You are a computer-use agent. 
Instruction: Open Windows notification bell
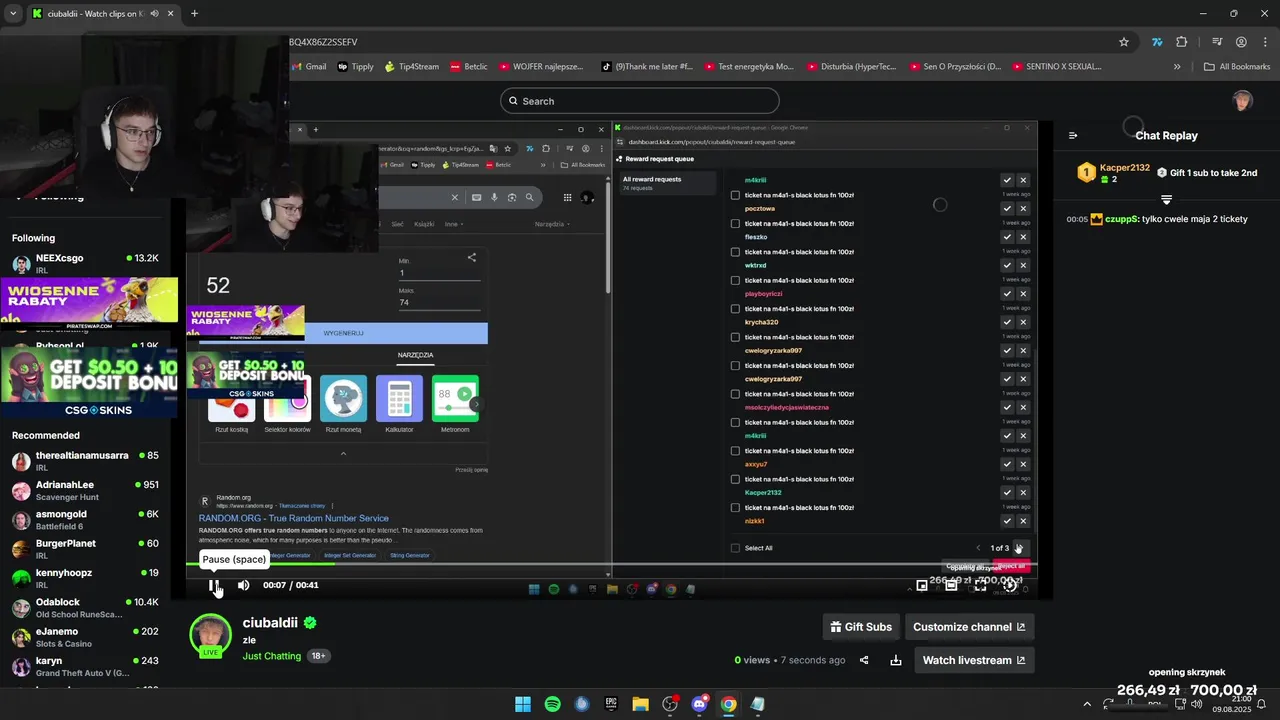[1262, 704]
